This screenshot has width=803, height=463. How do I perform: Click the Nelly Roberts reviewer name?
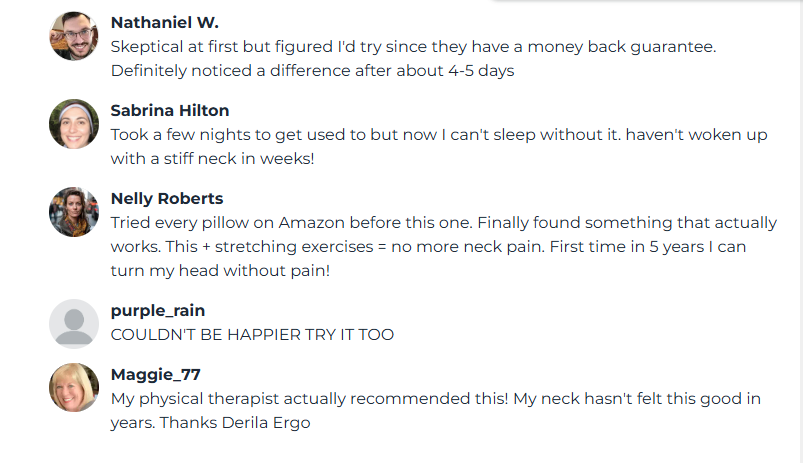[x=167, y=198]
